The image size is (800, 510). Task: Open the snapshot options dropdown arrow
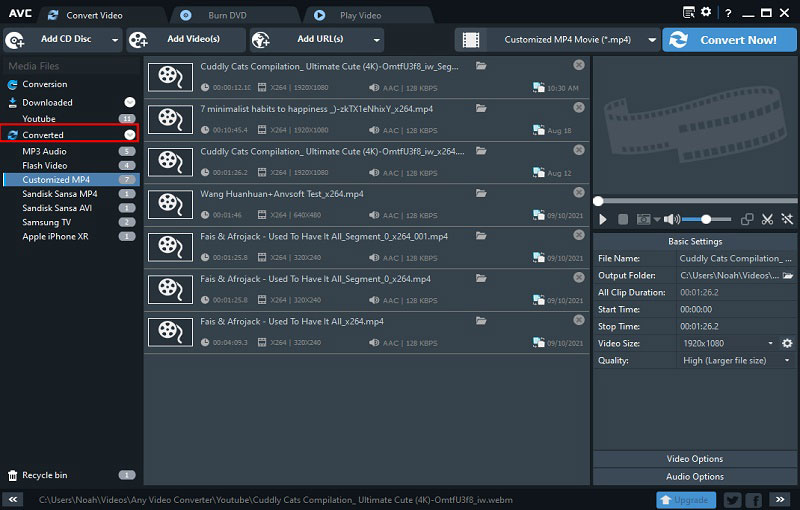point(657,220)
